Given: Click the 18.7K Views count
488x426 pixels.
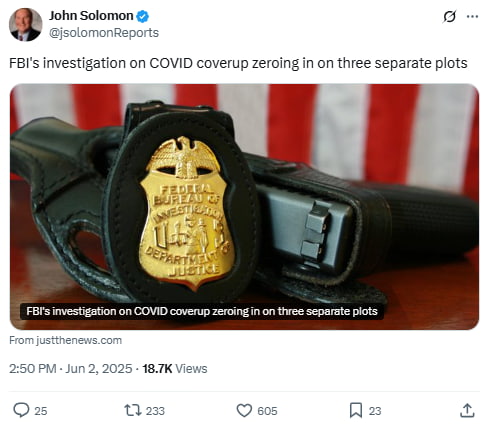Looking at the screenshot, I should click(x=175, y=369).
